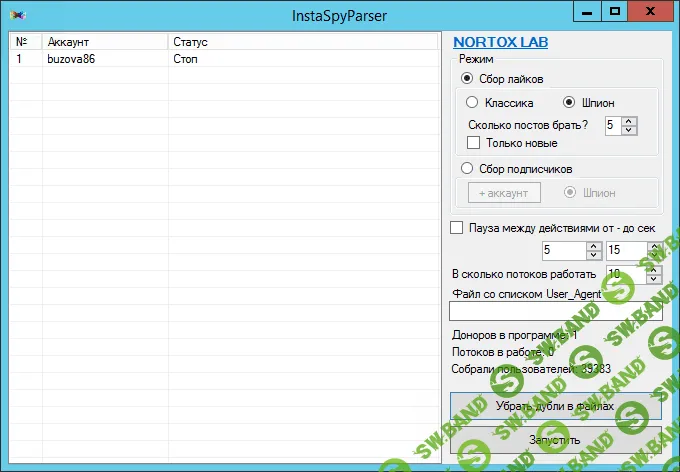Increase the pause maximum value 15 with up arrow
Screen dimensions: 680x472
pos(654,246)
